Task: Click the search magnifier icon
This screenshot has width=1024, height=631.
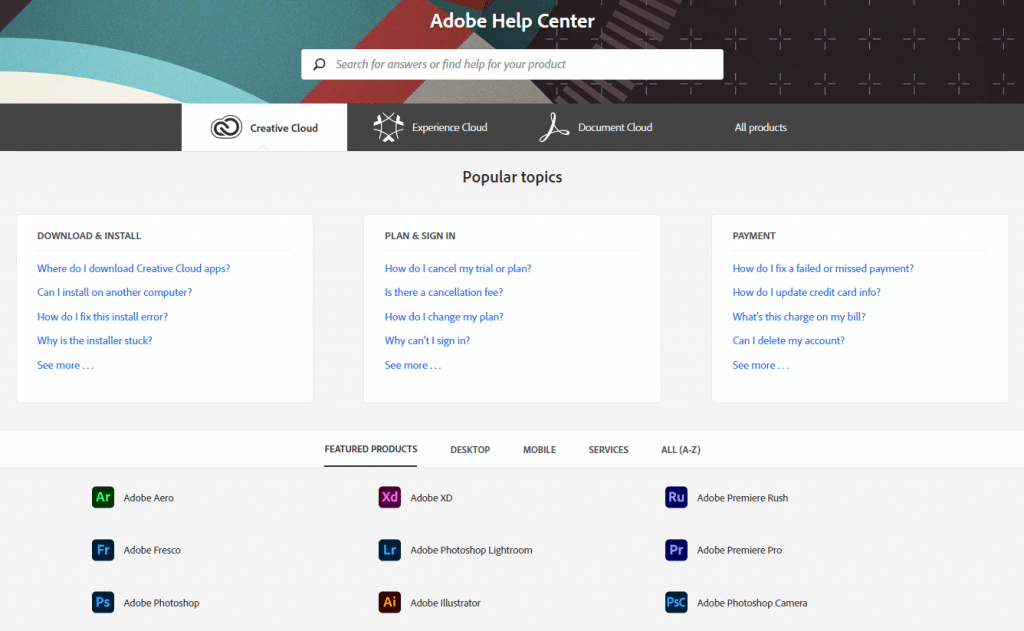Action: coord(319,64)
